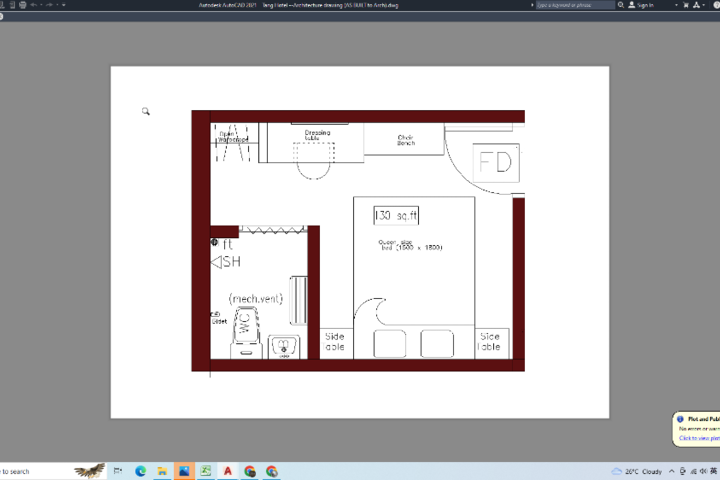Click the 'SH' shower label
Screen dimensions: 720x480
click(231, 262)
